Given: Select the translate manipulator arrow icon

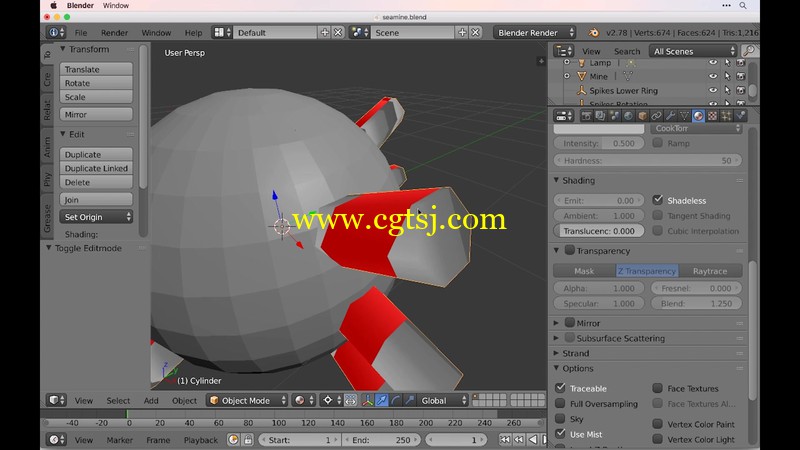Looking at the screenshot, I should [382, 401].
